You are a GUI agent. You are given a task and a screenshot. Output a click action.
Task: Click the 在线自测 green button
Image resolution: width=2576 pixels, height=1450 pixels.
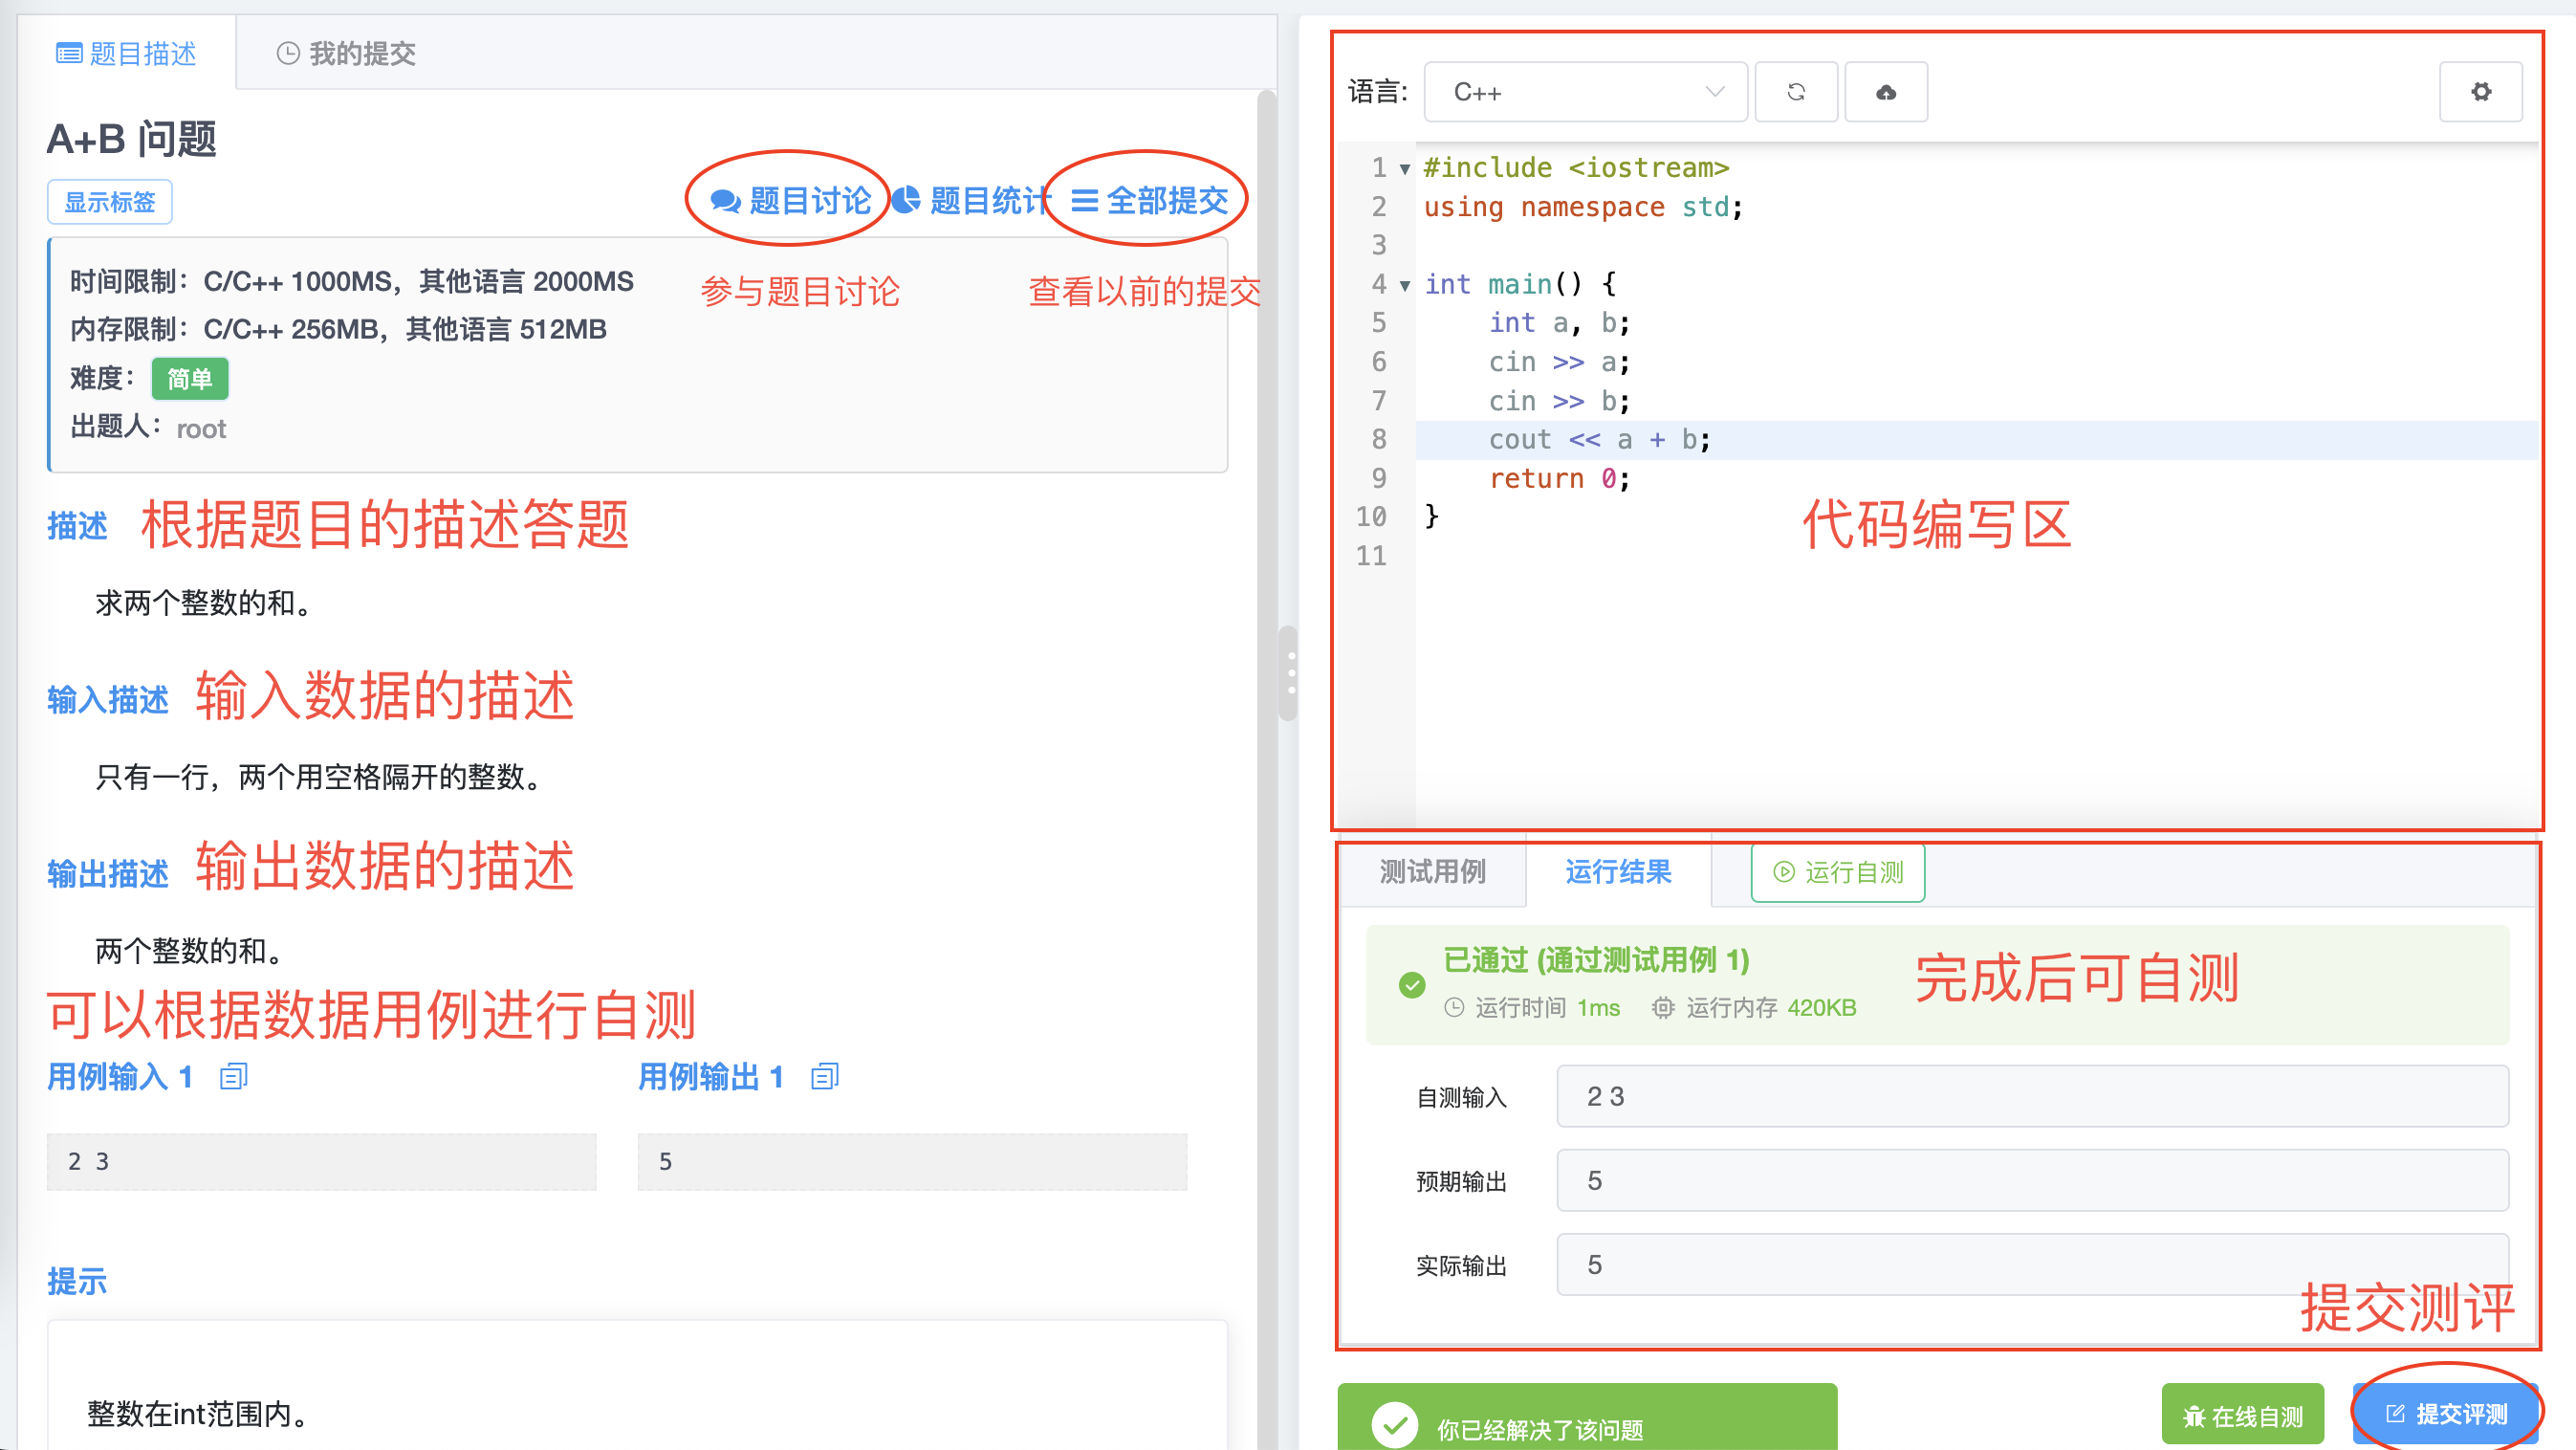coord(2242,1416)
